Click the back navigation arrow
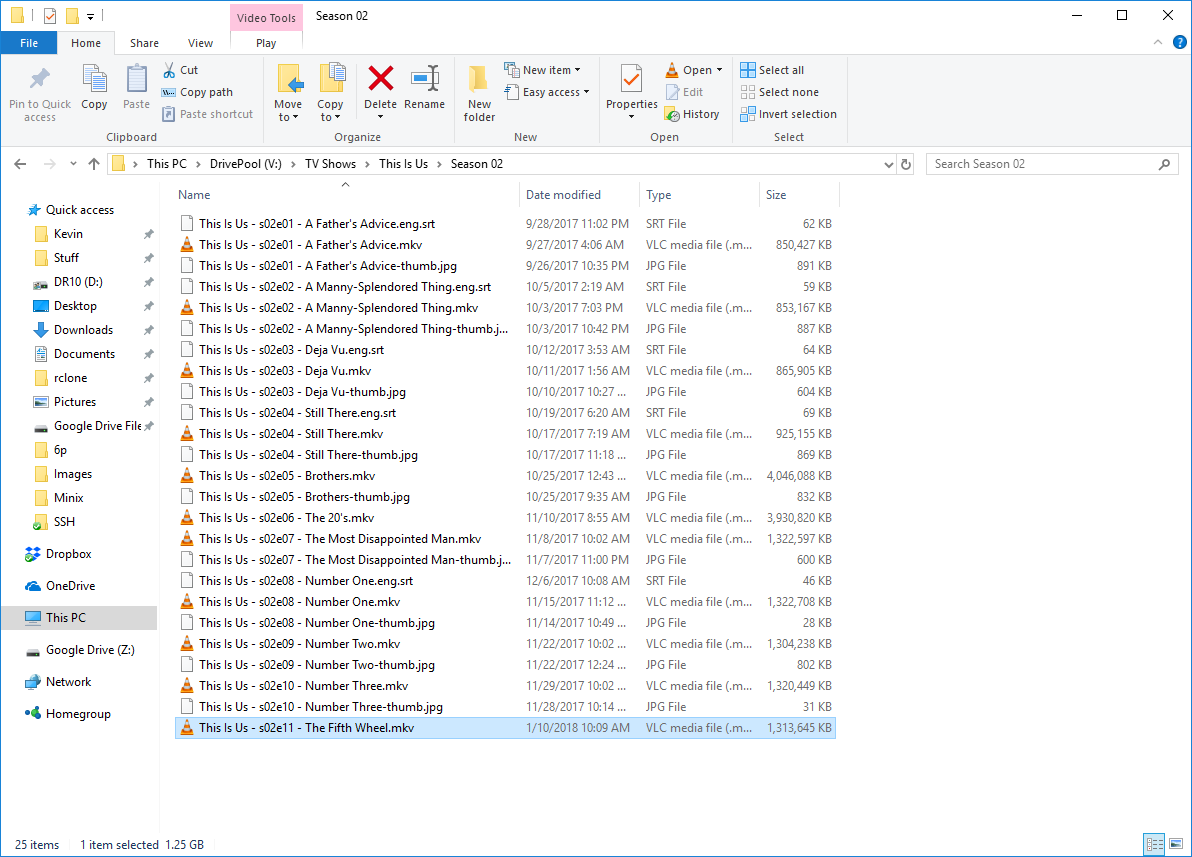This screenshot has height=857, width=1192. coord(20,163)
